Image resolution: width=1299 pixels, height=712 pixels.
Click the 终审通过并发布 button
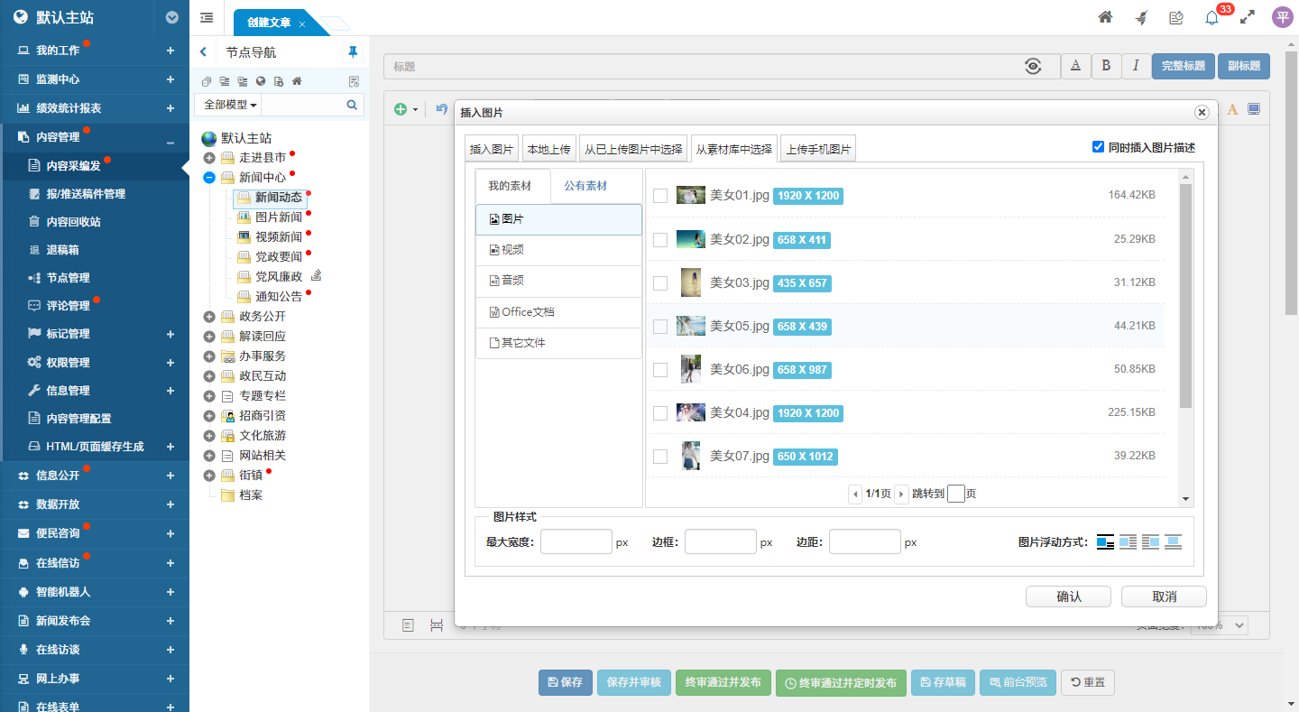click(x=723, y=682)
